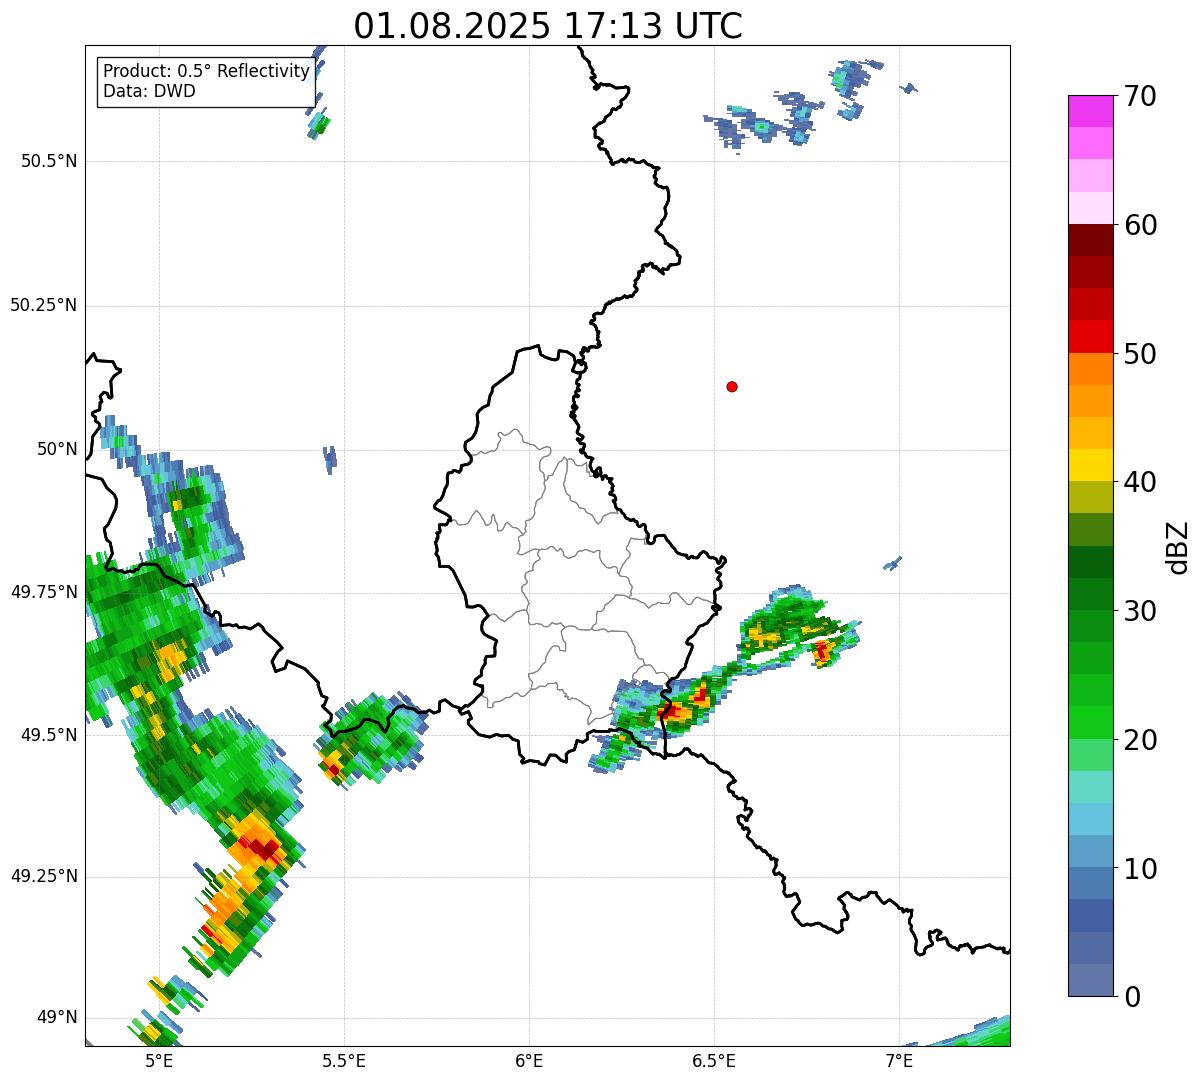
Task: Click the colorbar tick label 0
Action: click(x=1133, y=997)
